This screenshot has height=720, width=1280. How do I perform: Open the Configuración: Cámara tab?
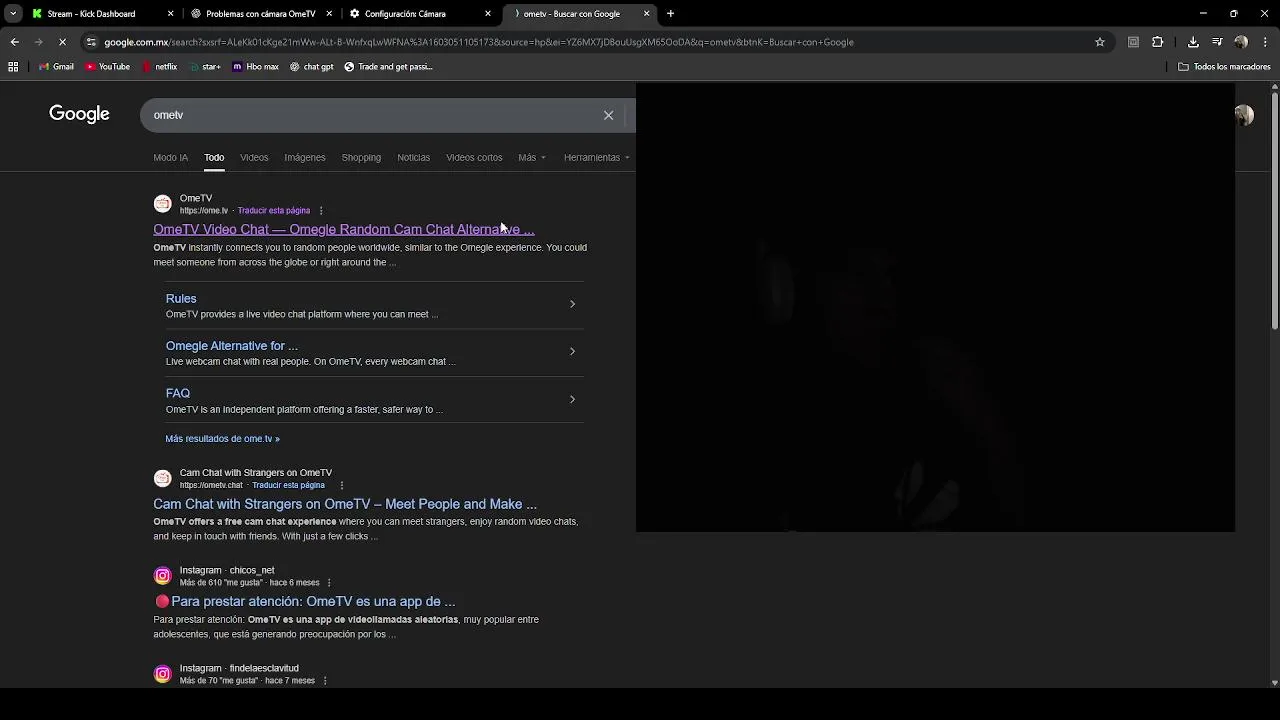[405, 14]
